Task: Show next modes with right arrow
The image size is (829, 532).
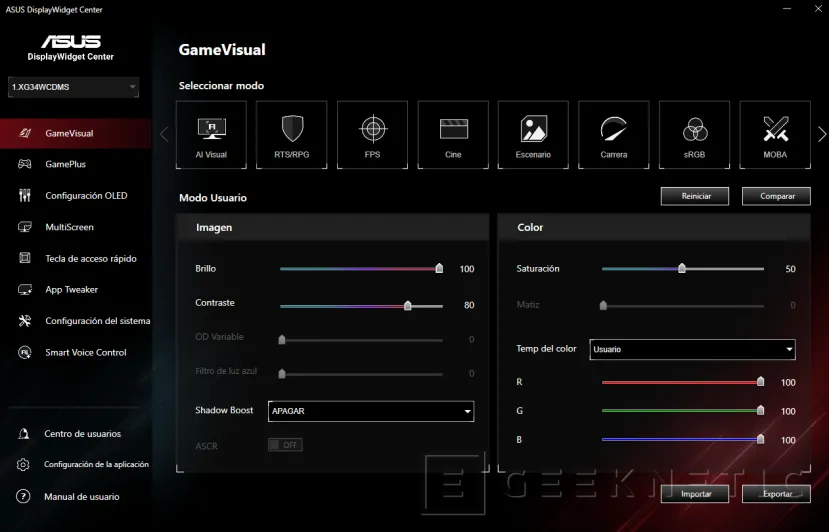Action: pyautogui.click(x=821, y=134)
